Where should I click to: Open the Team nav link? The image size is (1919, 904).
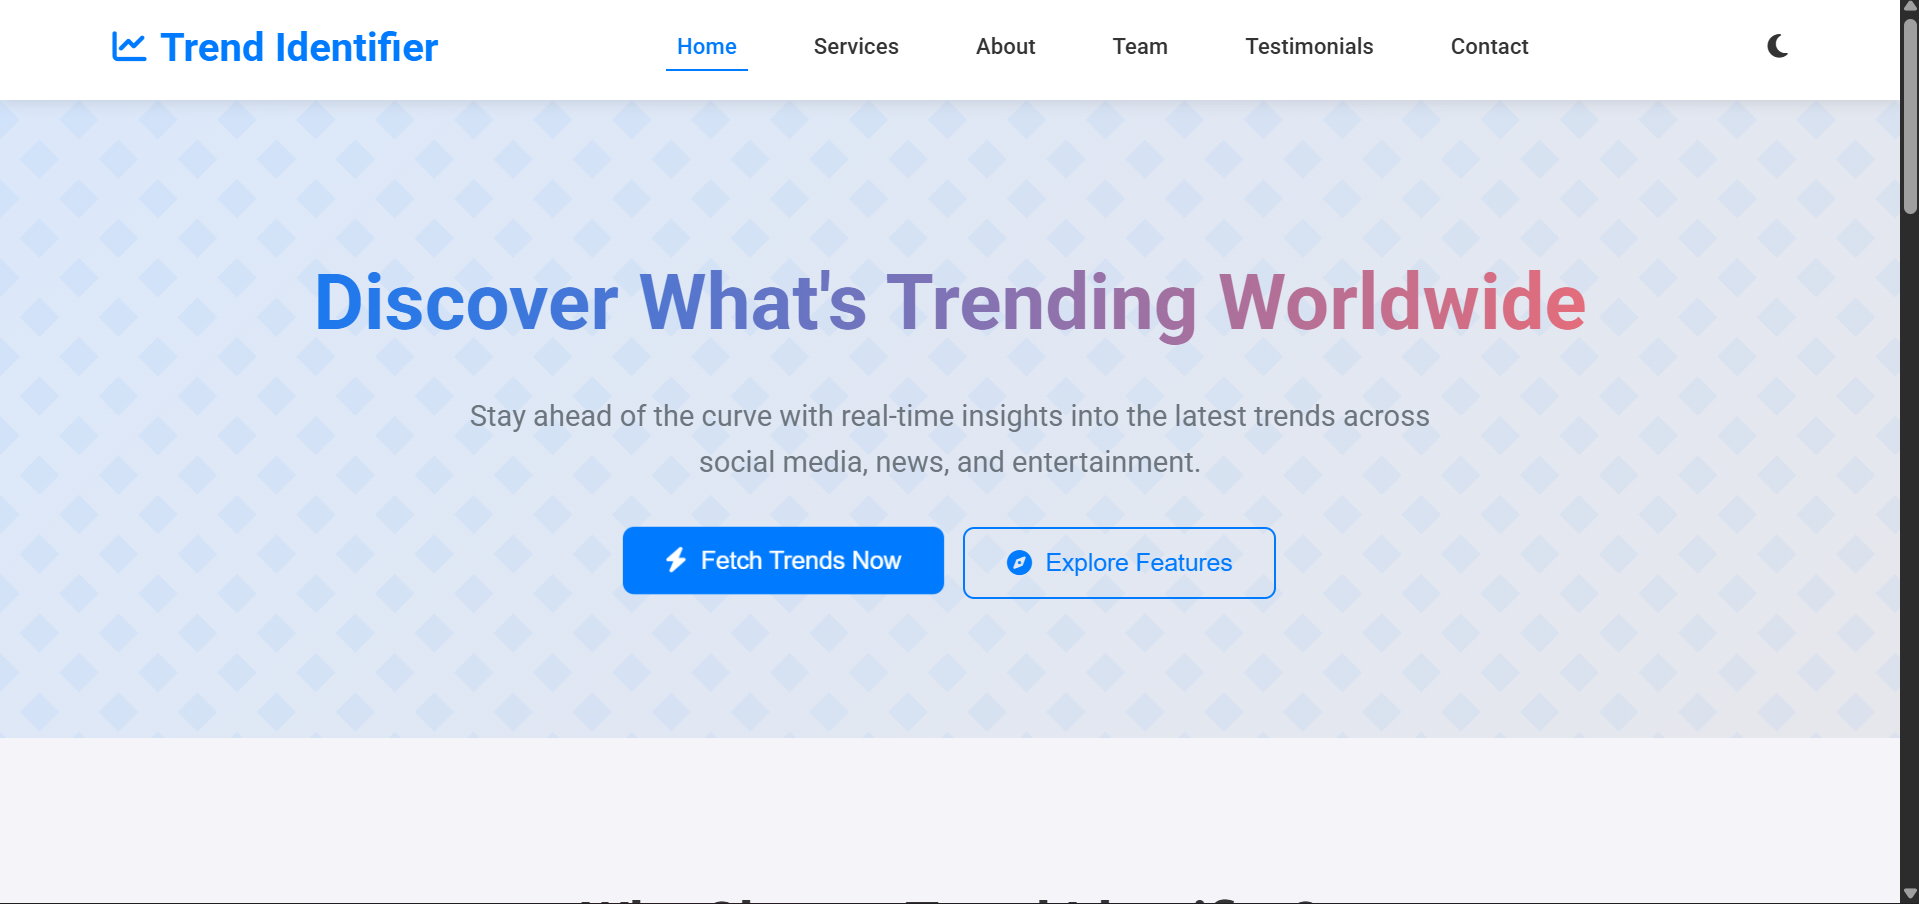(x=1139, y=47)
